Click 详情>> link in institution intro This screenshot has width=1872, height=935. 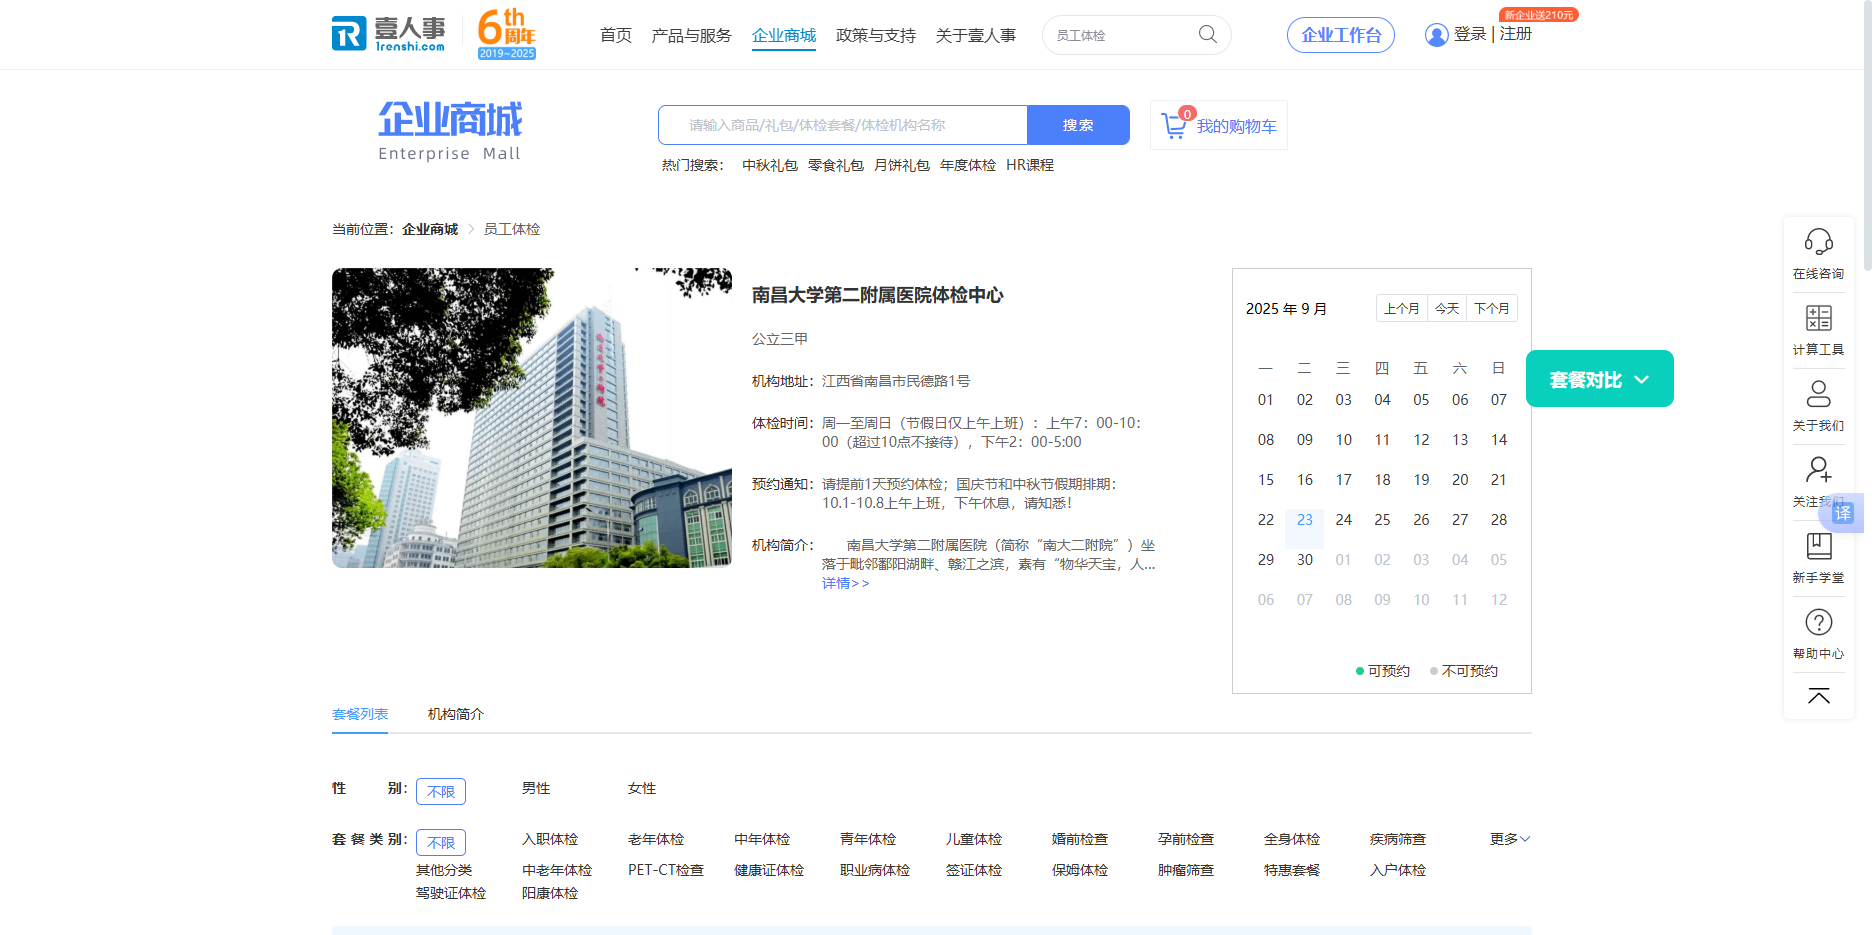click(845, 583)
